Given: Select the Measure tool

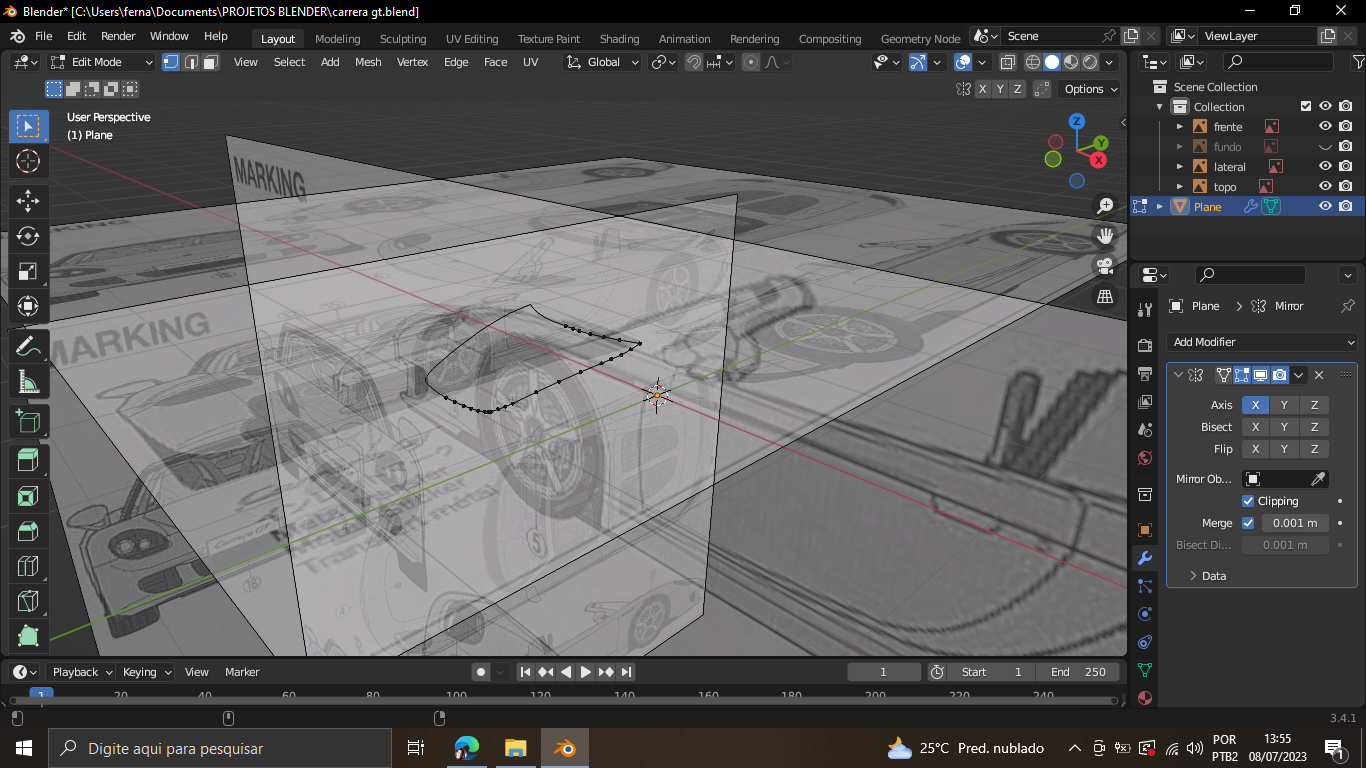Looking at the screenshot, I should pyautogui.click(x=28, y=381).
